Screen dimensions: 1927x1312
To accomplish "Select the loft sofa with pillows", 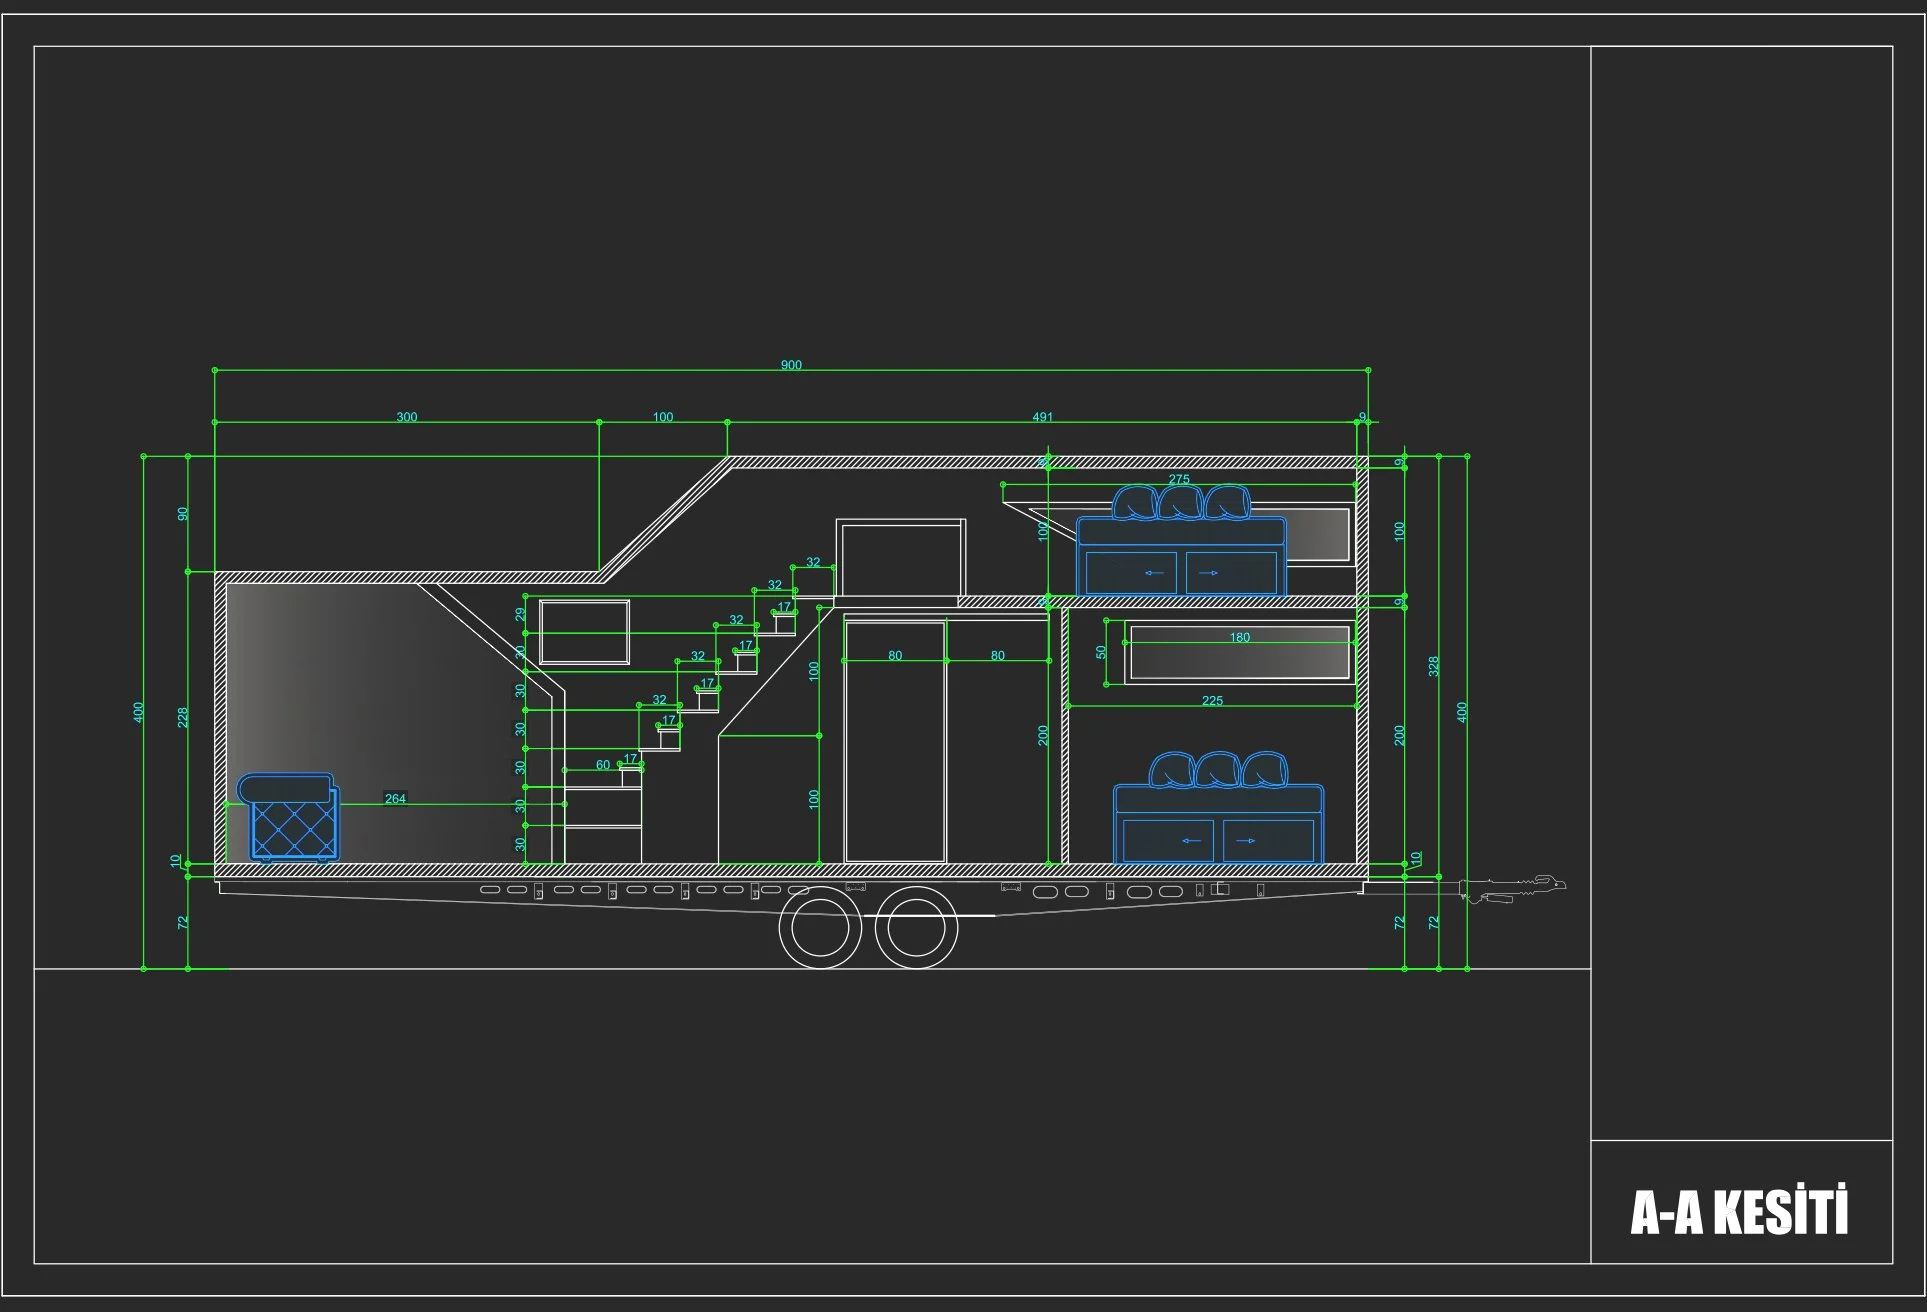I will click(x=1181, y=540).
